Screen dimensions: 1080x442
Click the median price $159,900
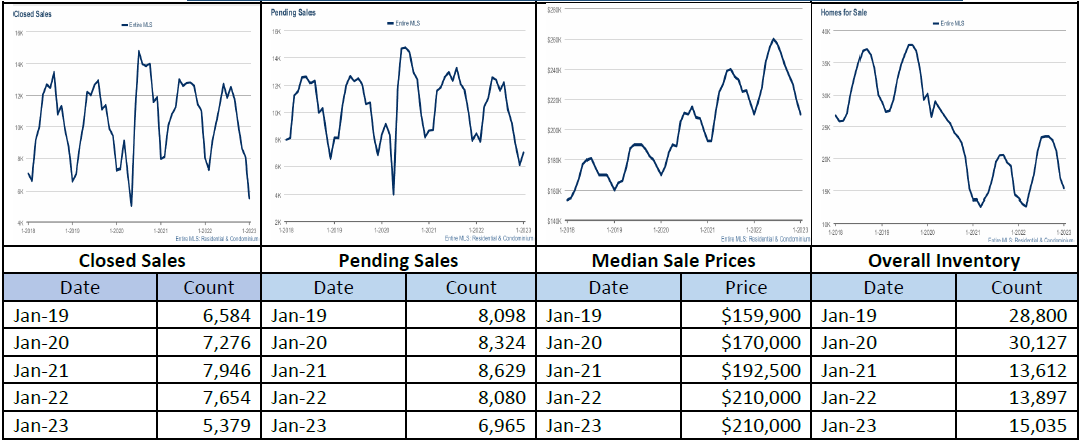[x=761, y=315]
